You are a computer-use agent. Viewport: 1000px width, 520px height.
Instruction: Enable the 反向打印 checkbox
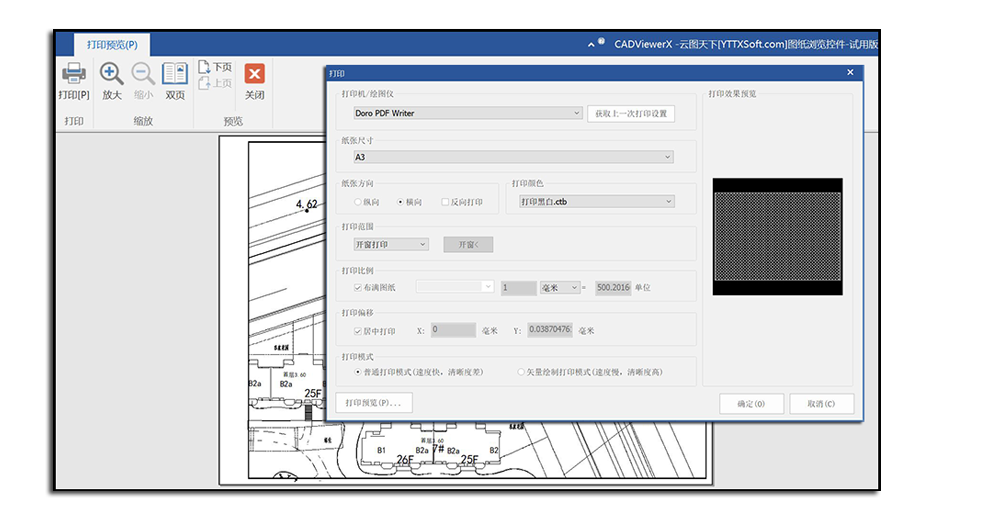click(445, 202)
